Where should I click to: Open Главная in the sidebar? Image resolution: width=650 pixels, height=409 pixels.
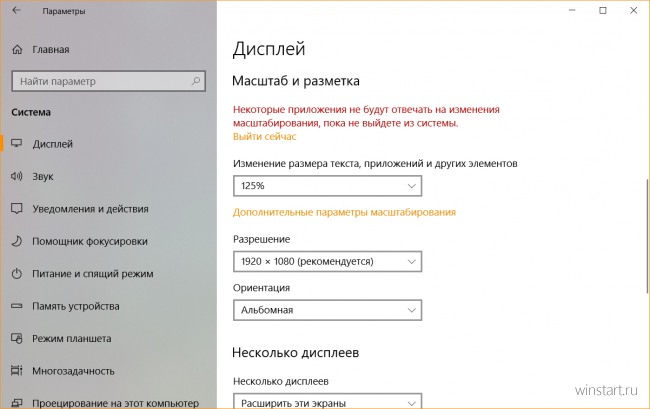pos(51,50)
